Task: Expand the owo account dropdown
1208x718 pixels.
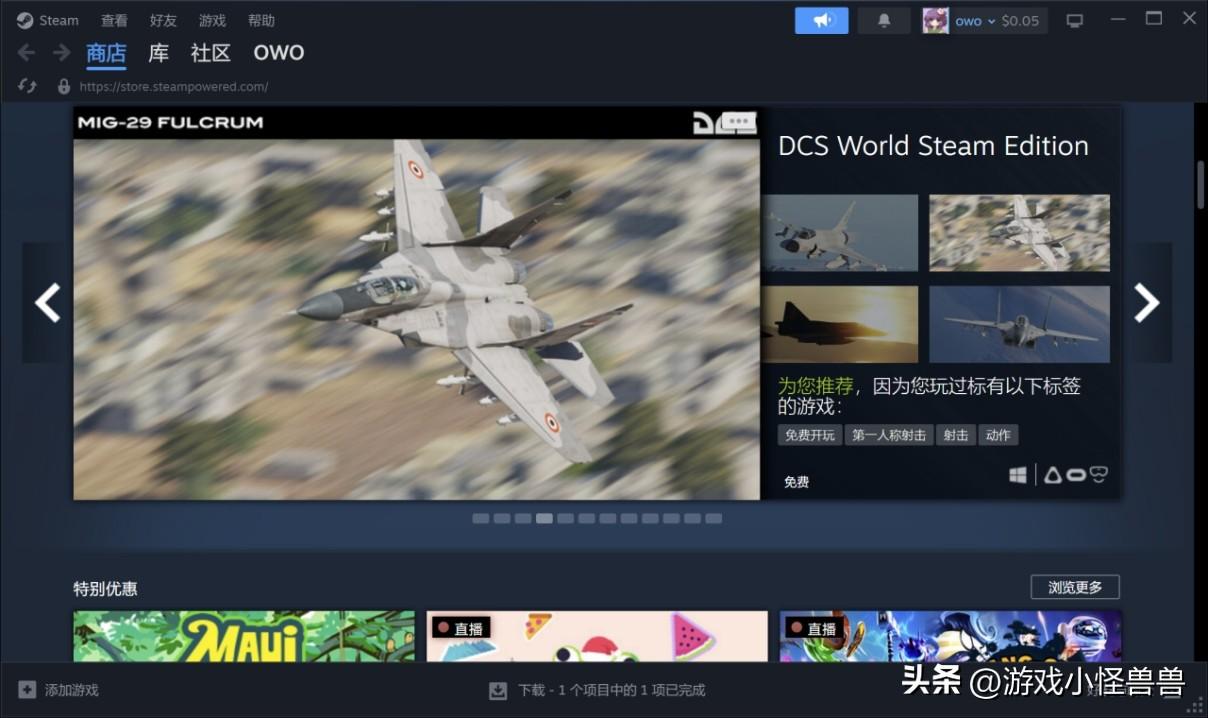Action: (975, 20)
